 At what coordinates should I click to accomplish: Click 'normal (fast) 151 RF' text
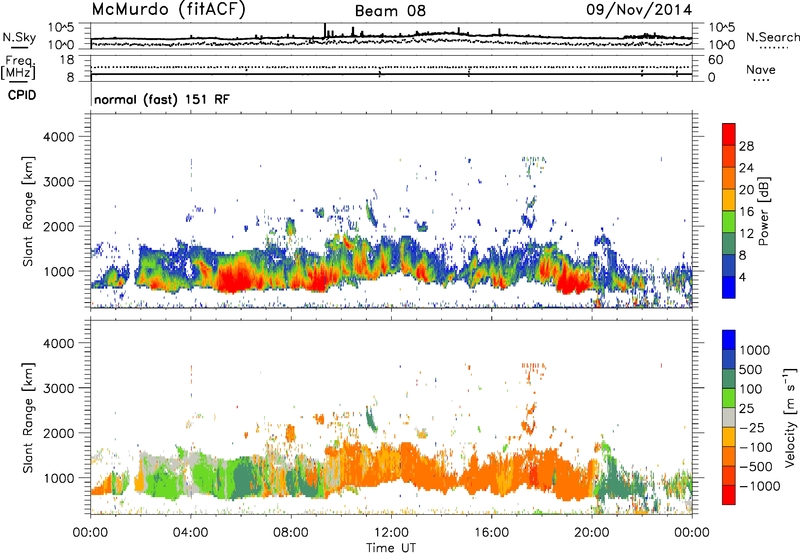162,99
